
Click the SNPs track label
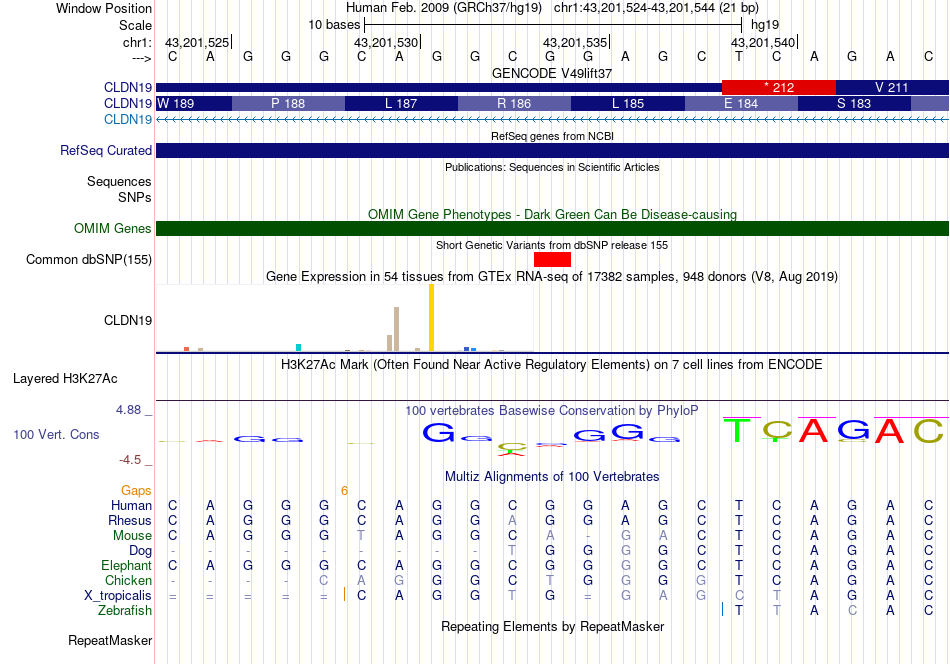click(x=135, y=198)
